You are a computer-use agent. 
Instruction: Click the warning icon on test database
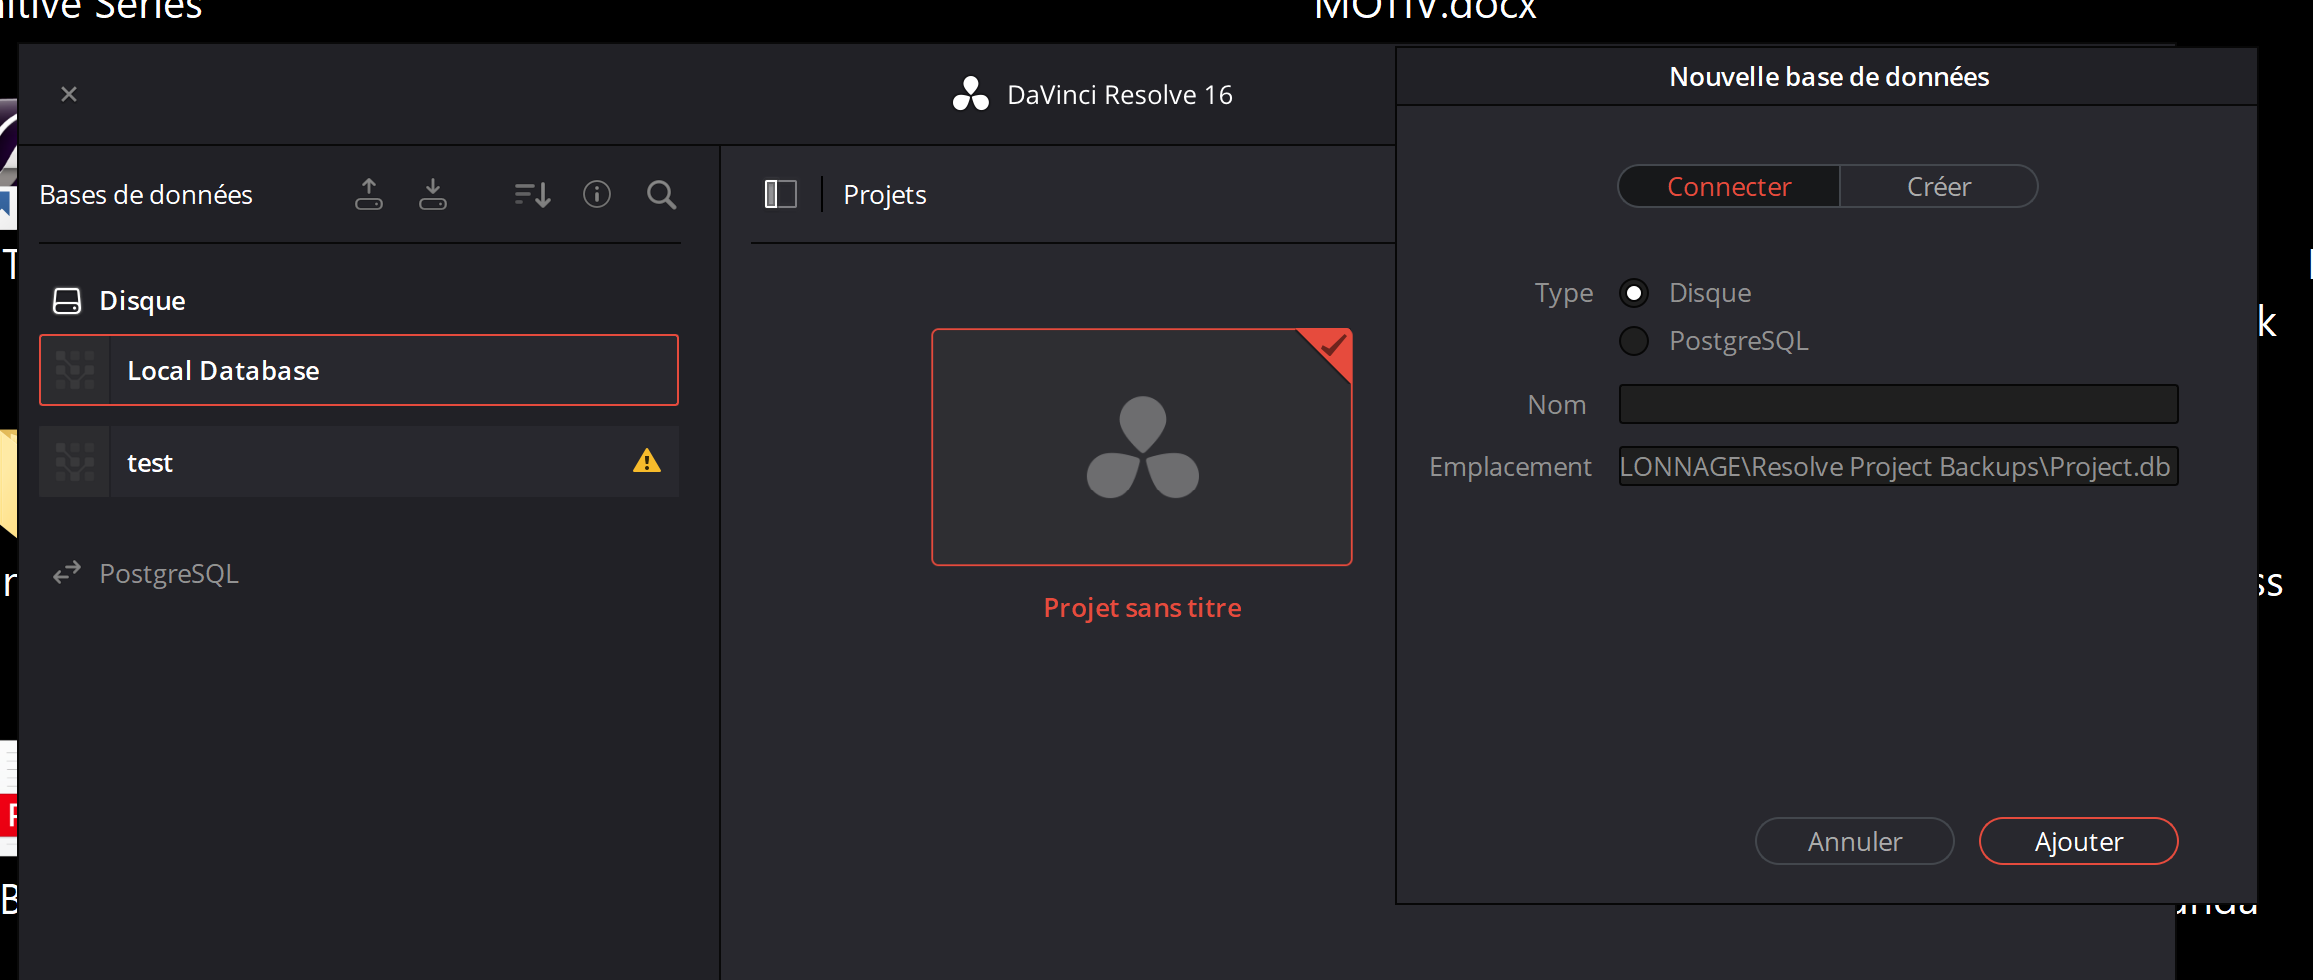tap(647, 461)
